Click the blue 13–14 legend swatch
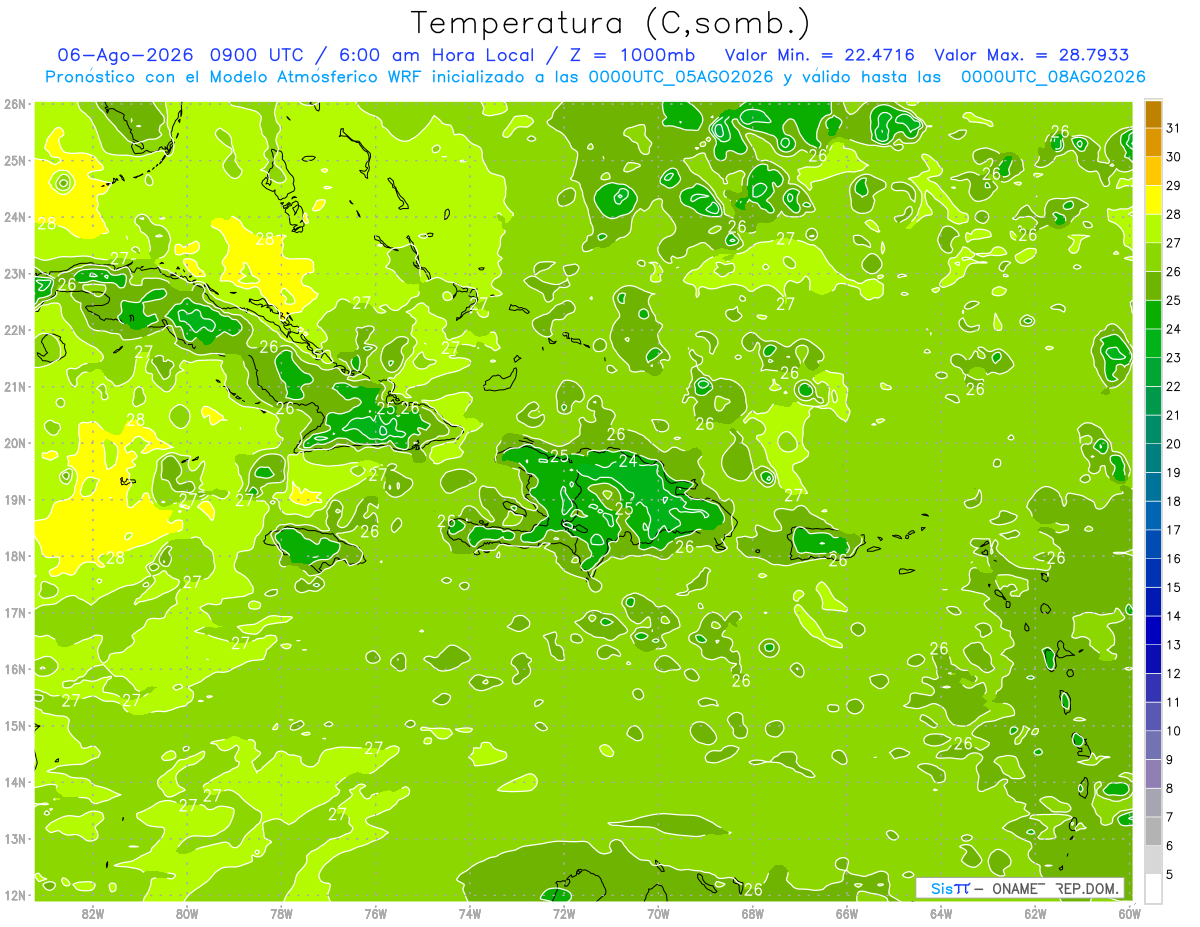Screen dimensions: 1200x927 tap(1153, 630)
